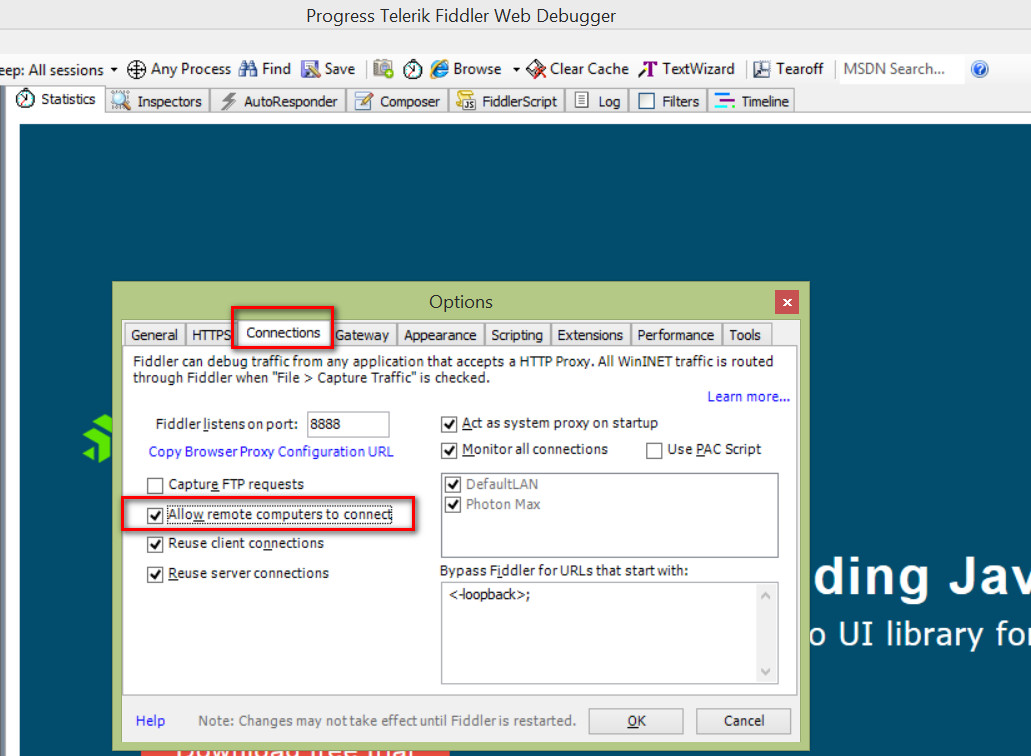Click the Fiddler listens on port field
The height and width of the screenshot is (756, 1031).
pyautogui.click(x=348, y=424)
